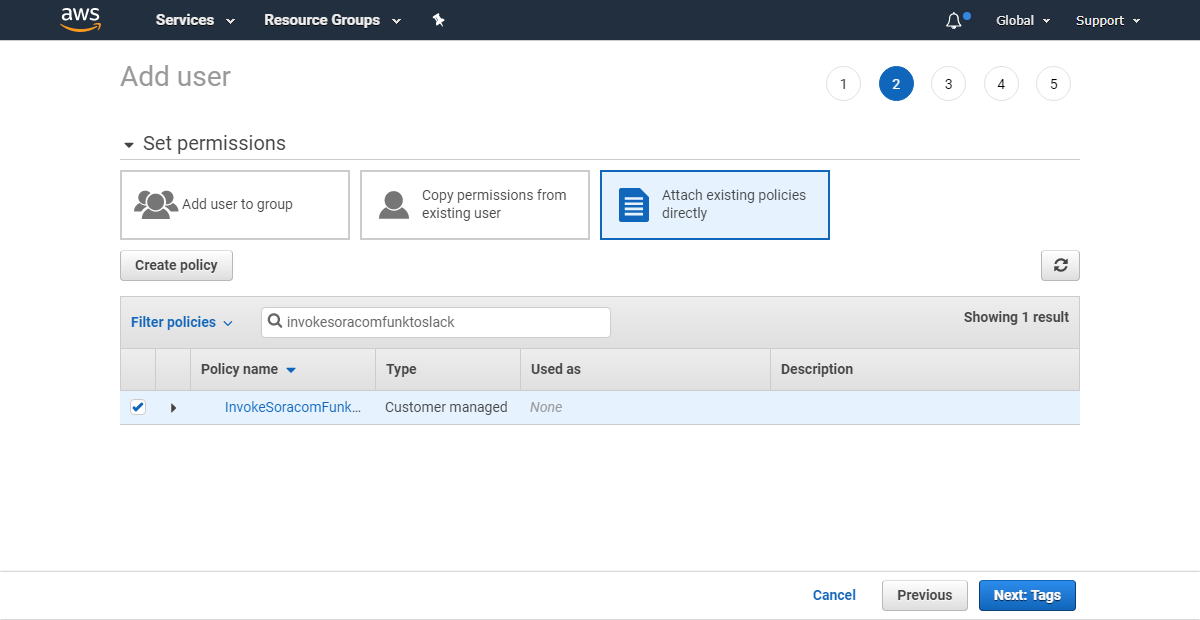Collapse the Set permissions section
The image size is (1200, 620).
pyautogui.click(x=129, y=145)
